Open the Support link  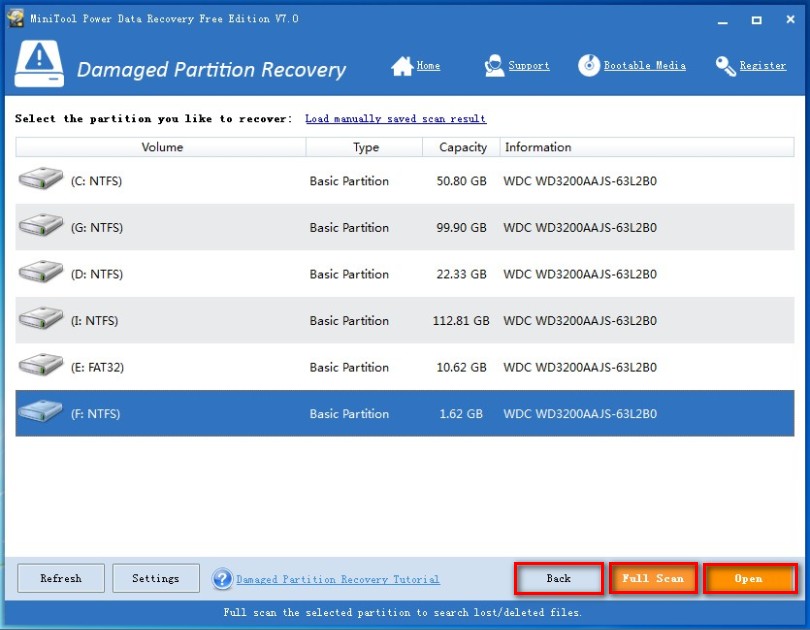click(528, 66)
